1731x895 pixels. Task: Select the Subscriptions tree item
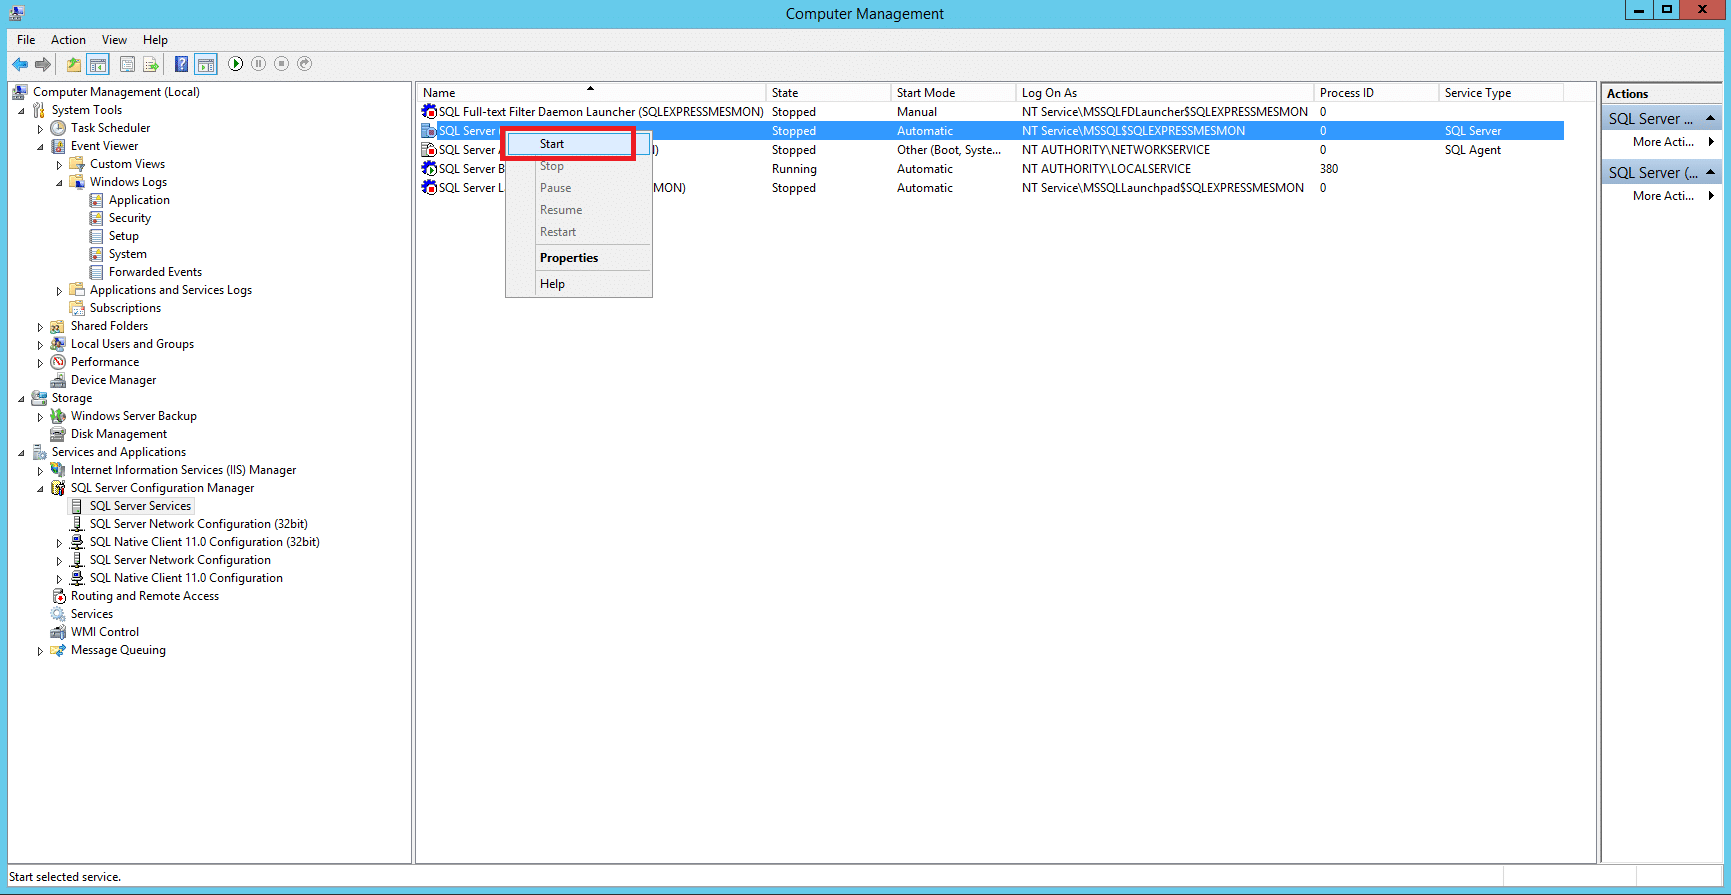point(125,308)
